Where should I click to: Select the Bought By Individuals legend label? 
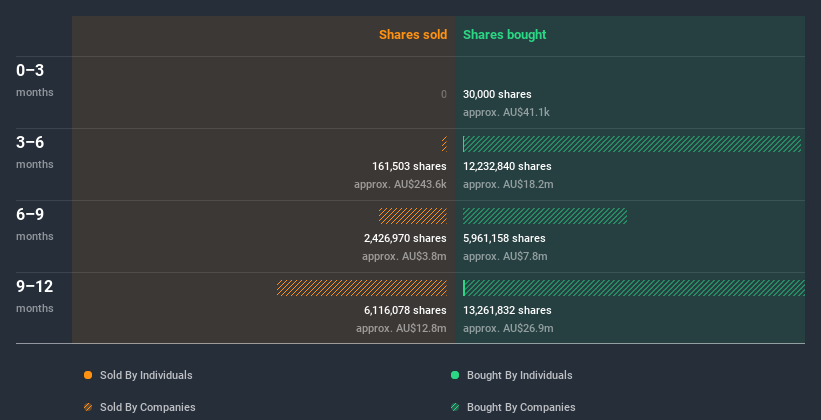pyautogui.click(x=519, y=375)
